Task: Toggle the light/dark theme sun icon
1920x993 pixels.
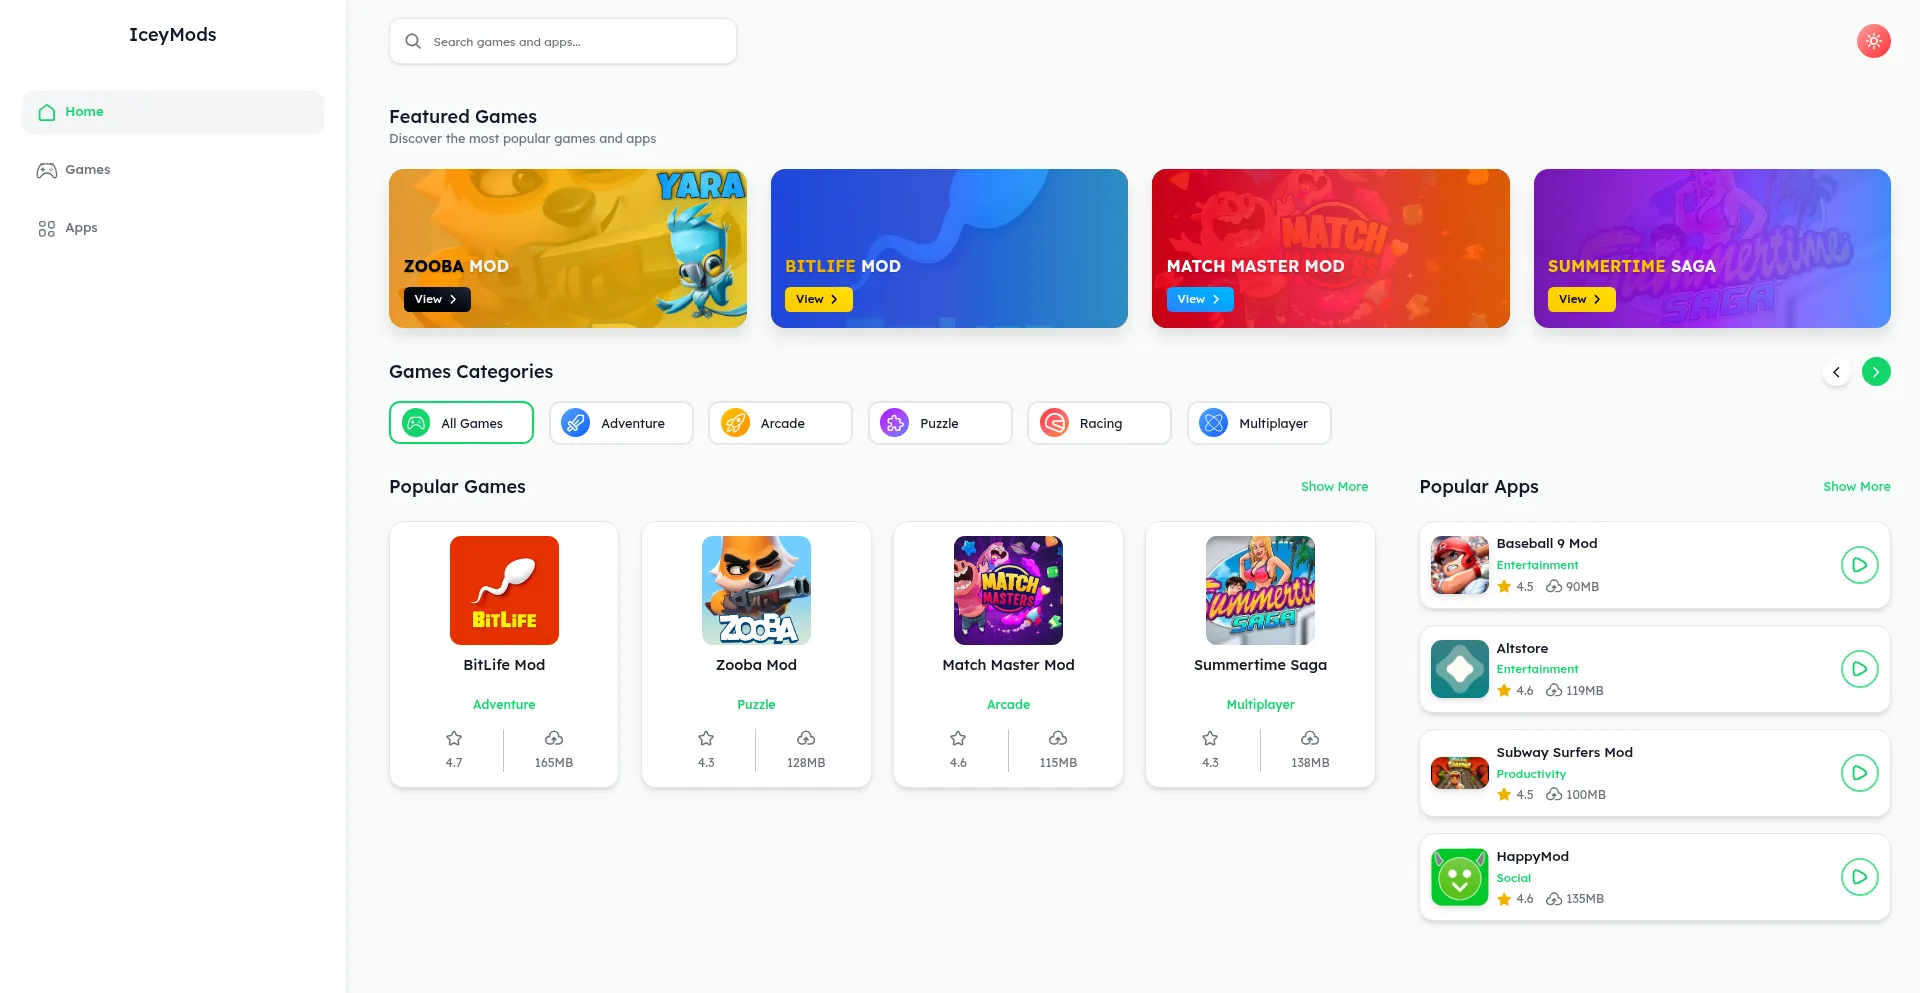Action: click(1873, 41)
